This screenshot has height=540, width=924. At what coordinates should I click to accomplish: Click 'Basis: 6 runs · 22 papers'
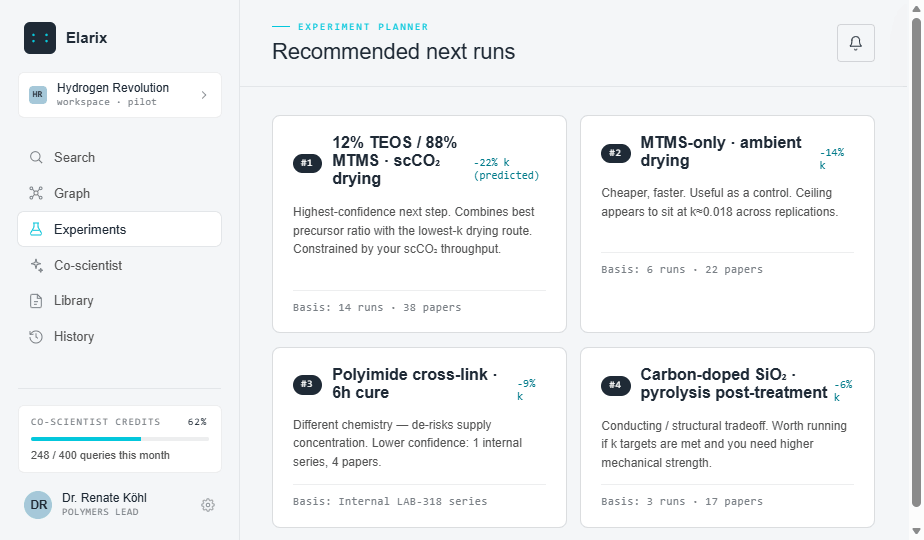[682, 269]
